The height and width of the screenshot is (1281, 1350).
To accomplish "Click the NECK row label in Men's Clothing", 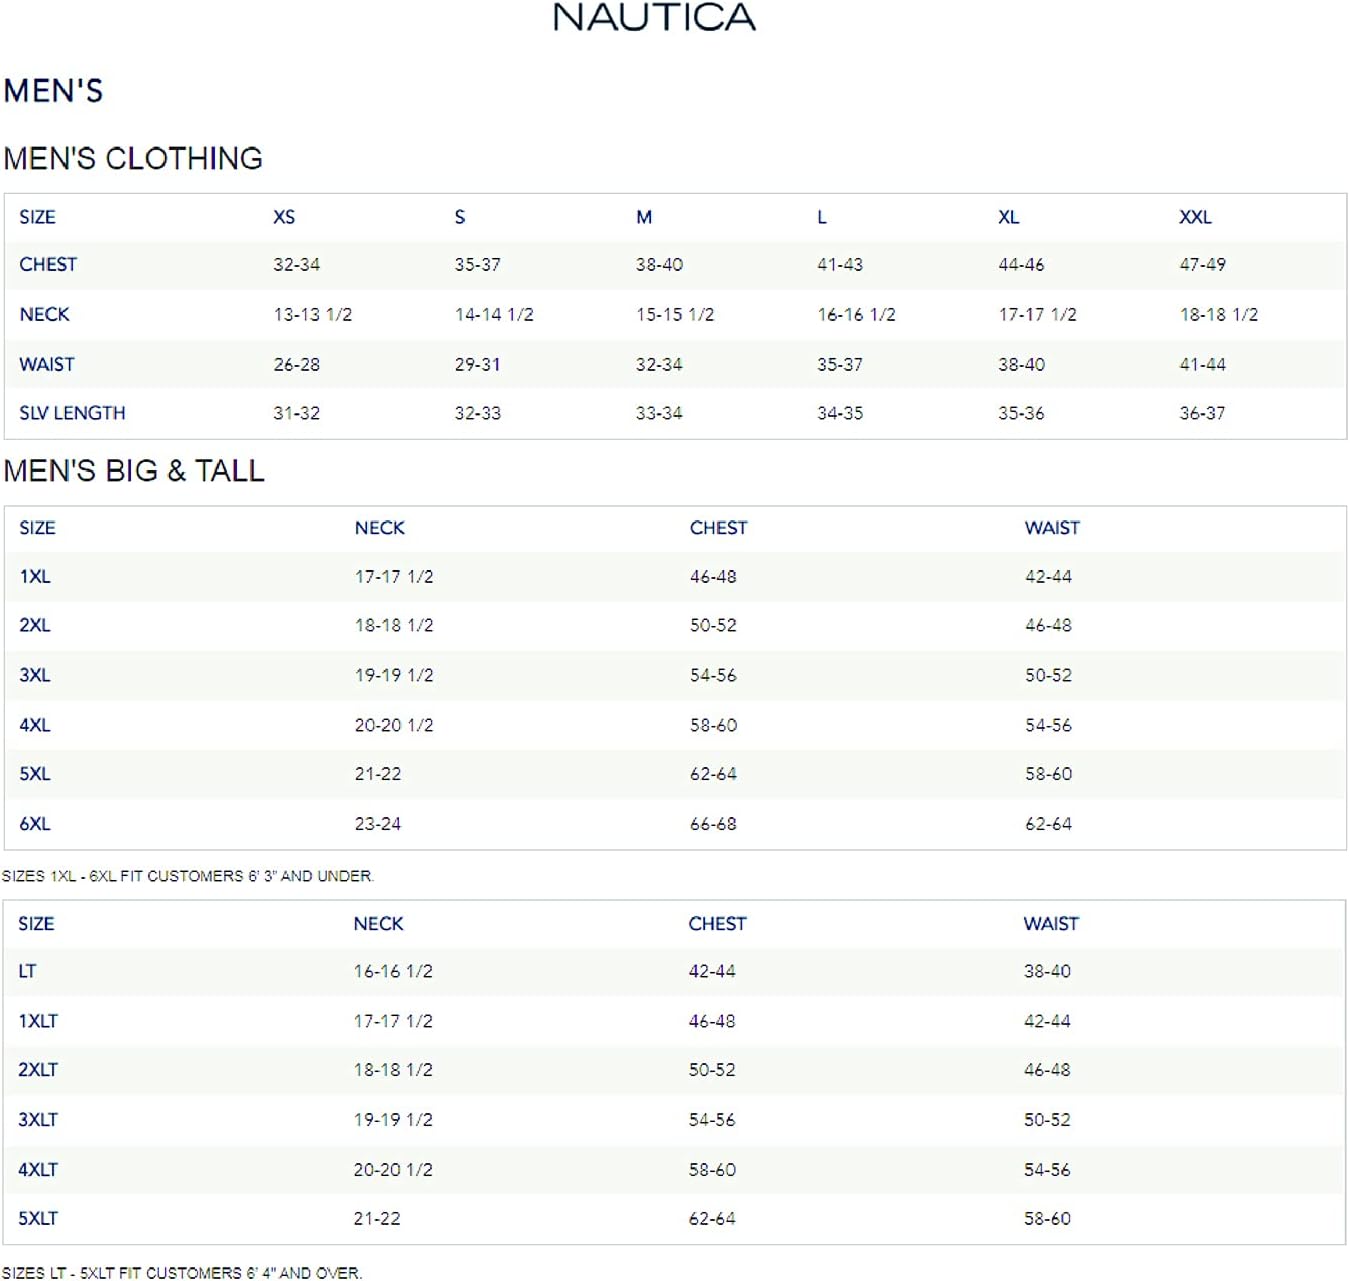I will point(44,314).
